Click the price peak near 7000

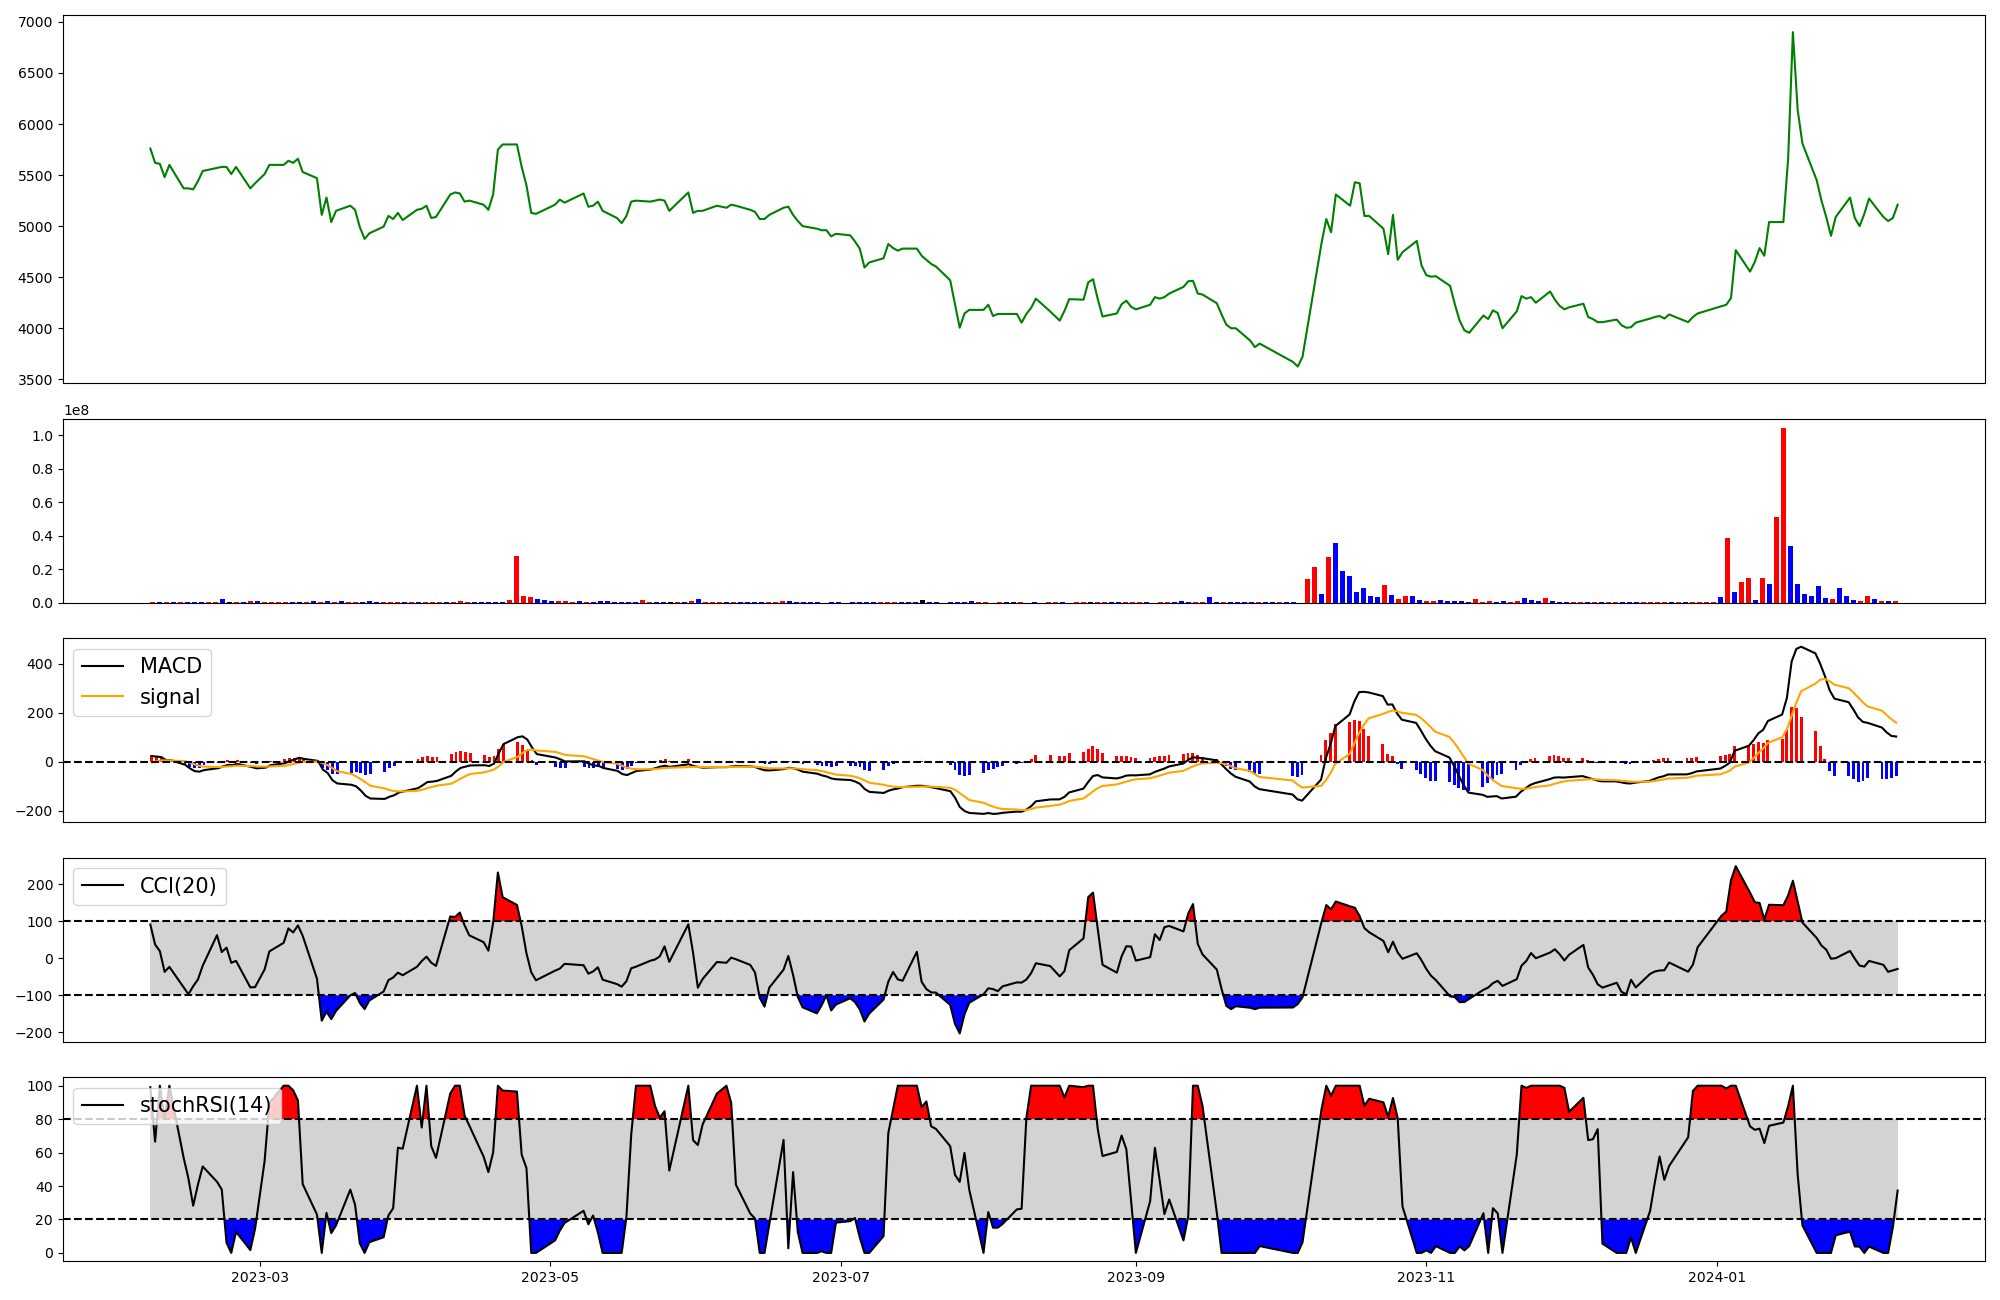(1792, 33)
